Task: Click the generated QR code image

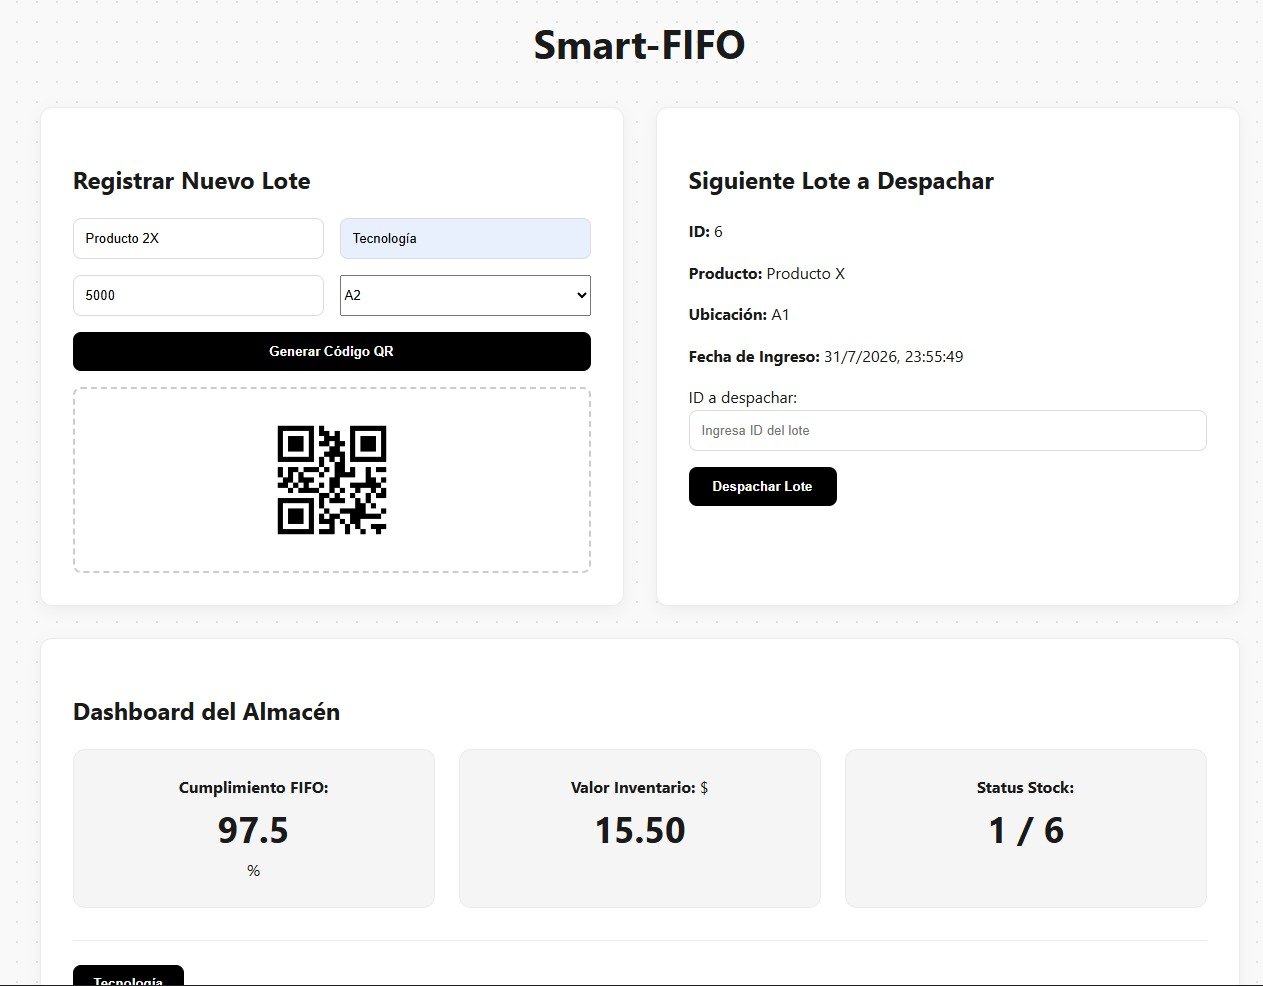Action: [x=332, y=480]
